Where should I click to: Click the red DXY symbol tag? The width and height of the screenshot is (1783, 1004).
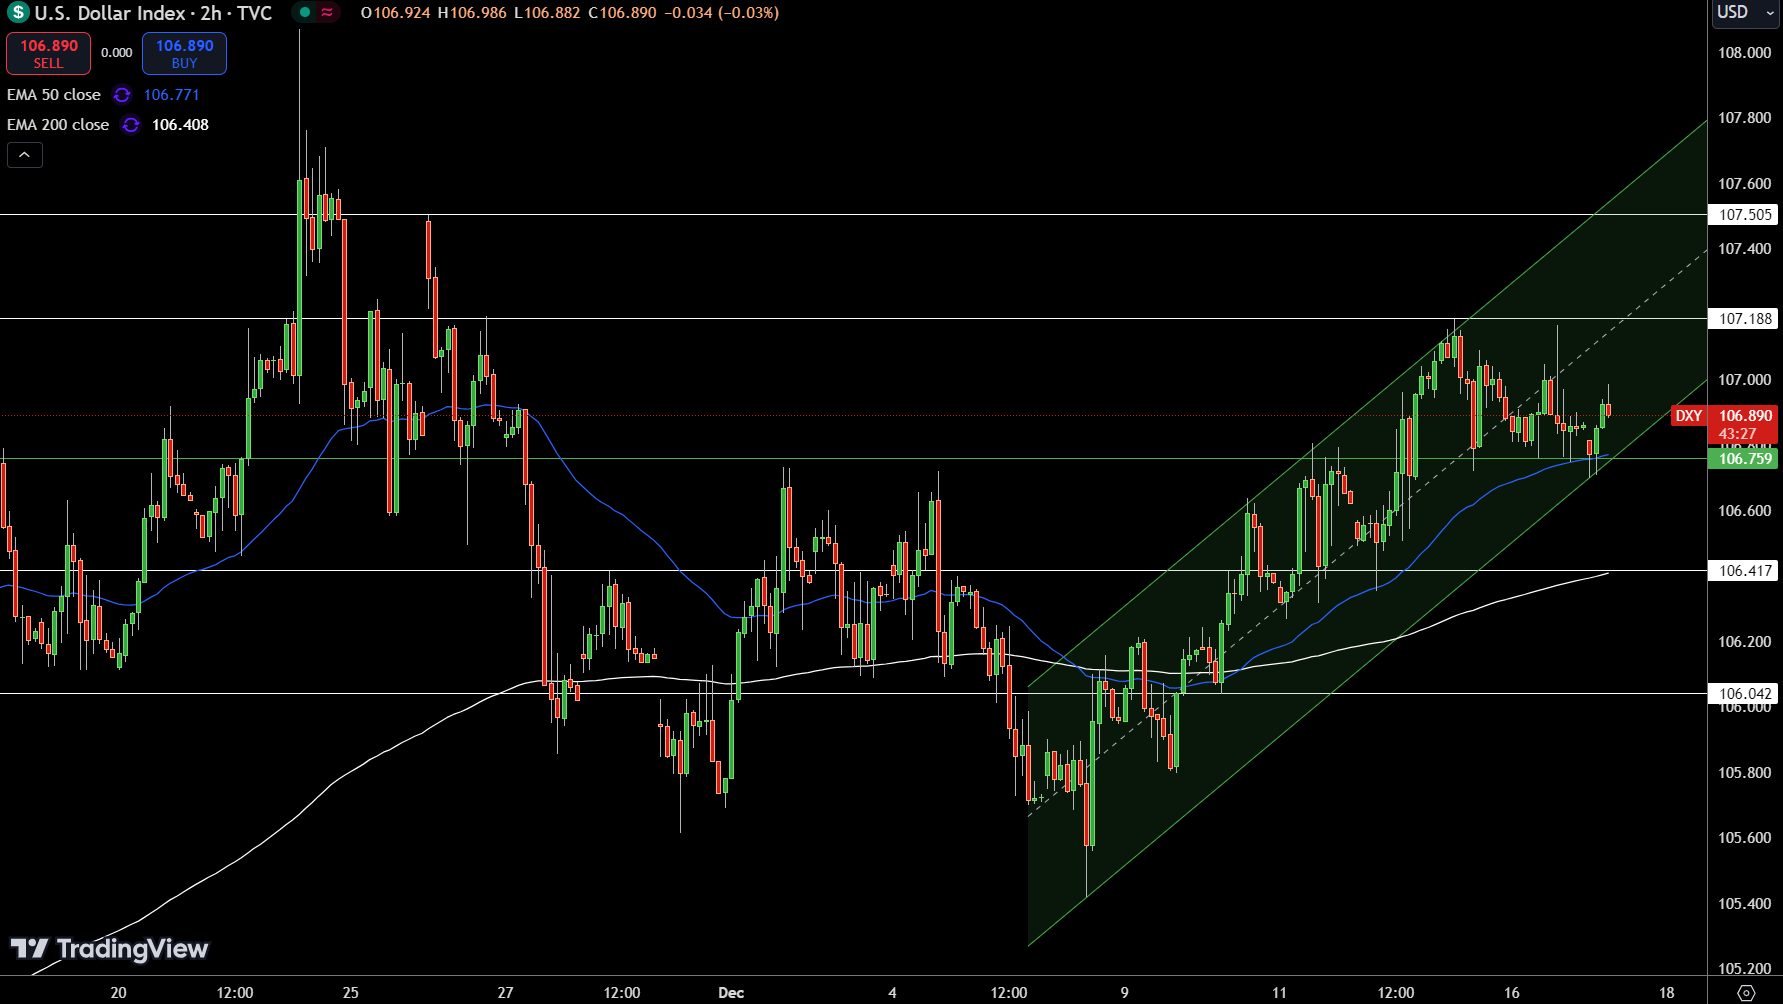pos(1689,416)
